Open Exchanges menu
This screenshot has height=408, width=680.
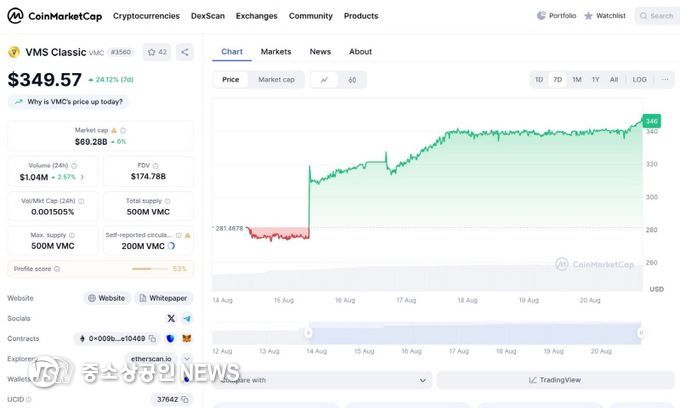(x=256, y=16)
